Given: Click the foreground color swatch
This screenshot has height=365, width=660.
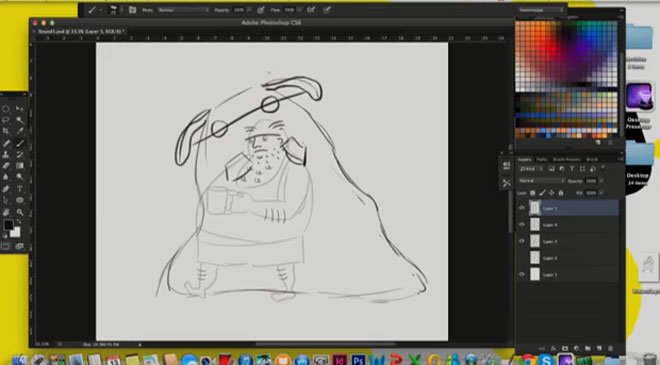Looking at the screenshot, I should coord(8,225).
